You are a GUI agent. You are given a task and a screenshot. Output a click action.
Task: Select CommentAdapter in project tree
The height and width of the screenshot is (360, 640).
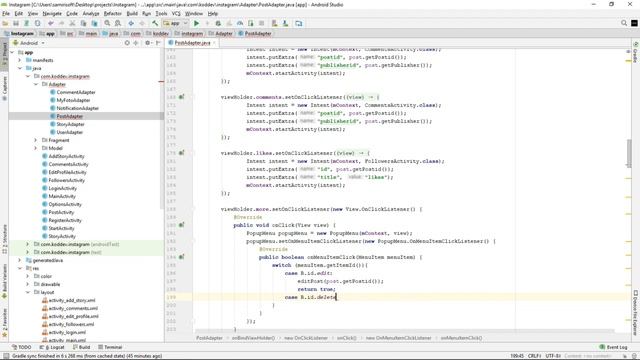click(x=76, y=92)
